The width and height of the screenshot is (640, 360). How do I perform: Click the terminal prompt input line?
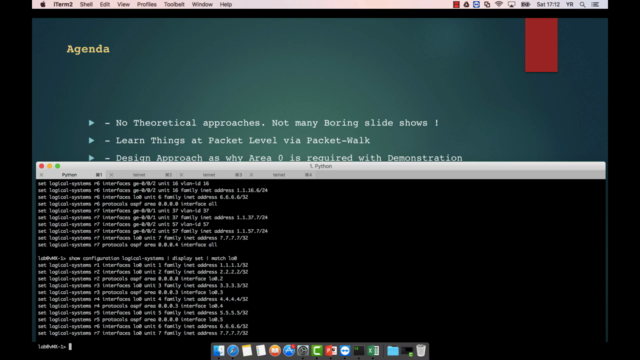point(55,347)
